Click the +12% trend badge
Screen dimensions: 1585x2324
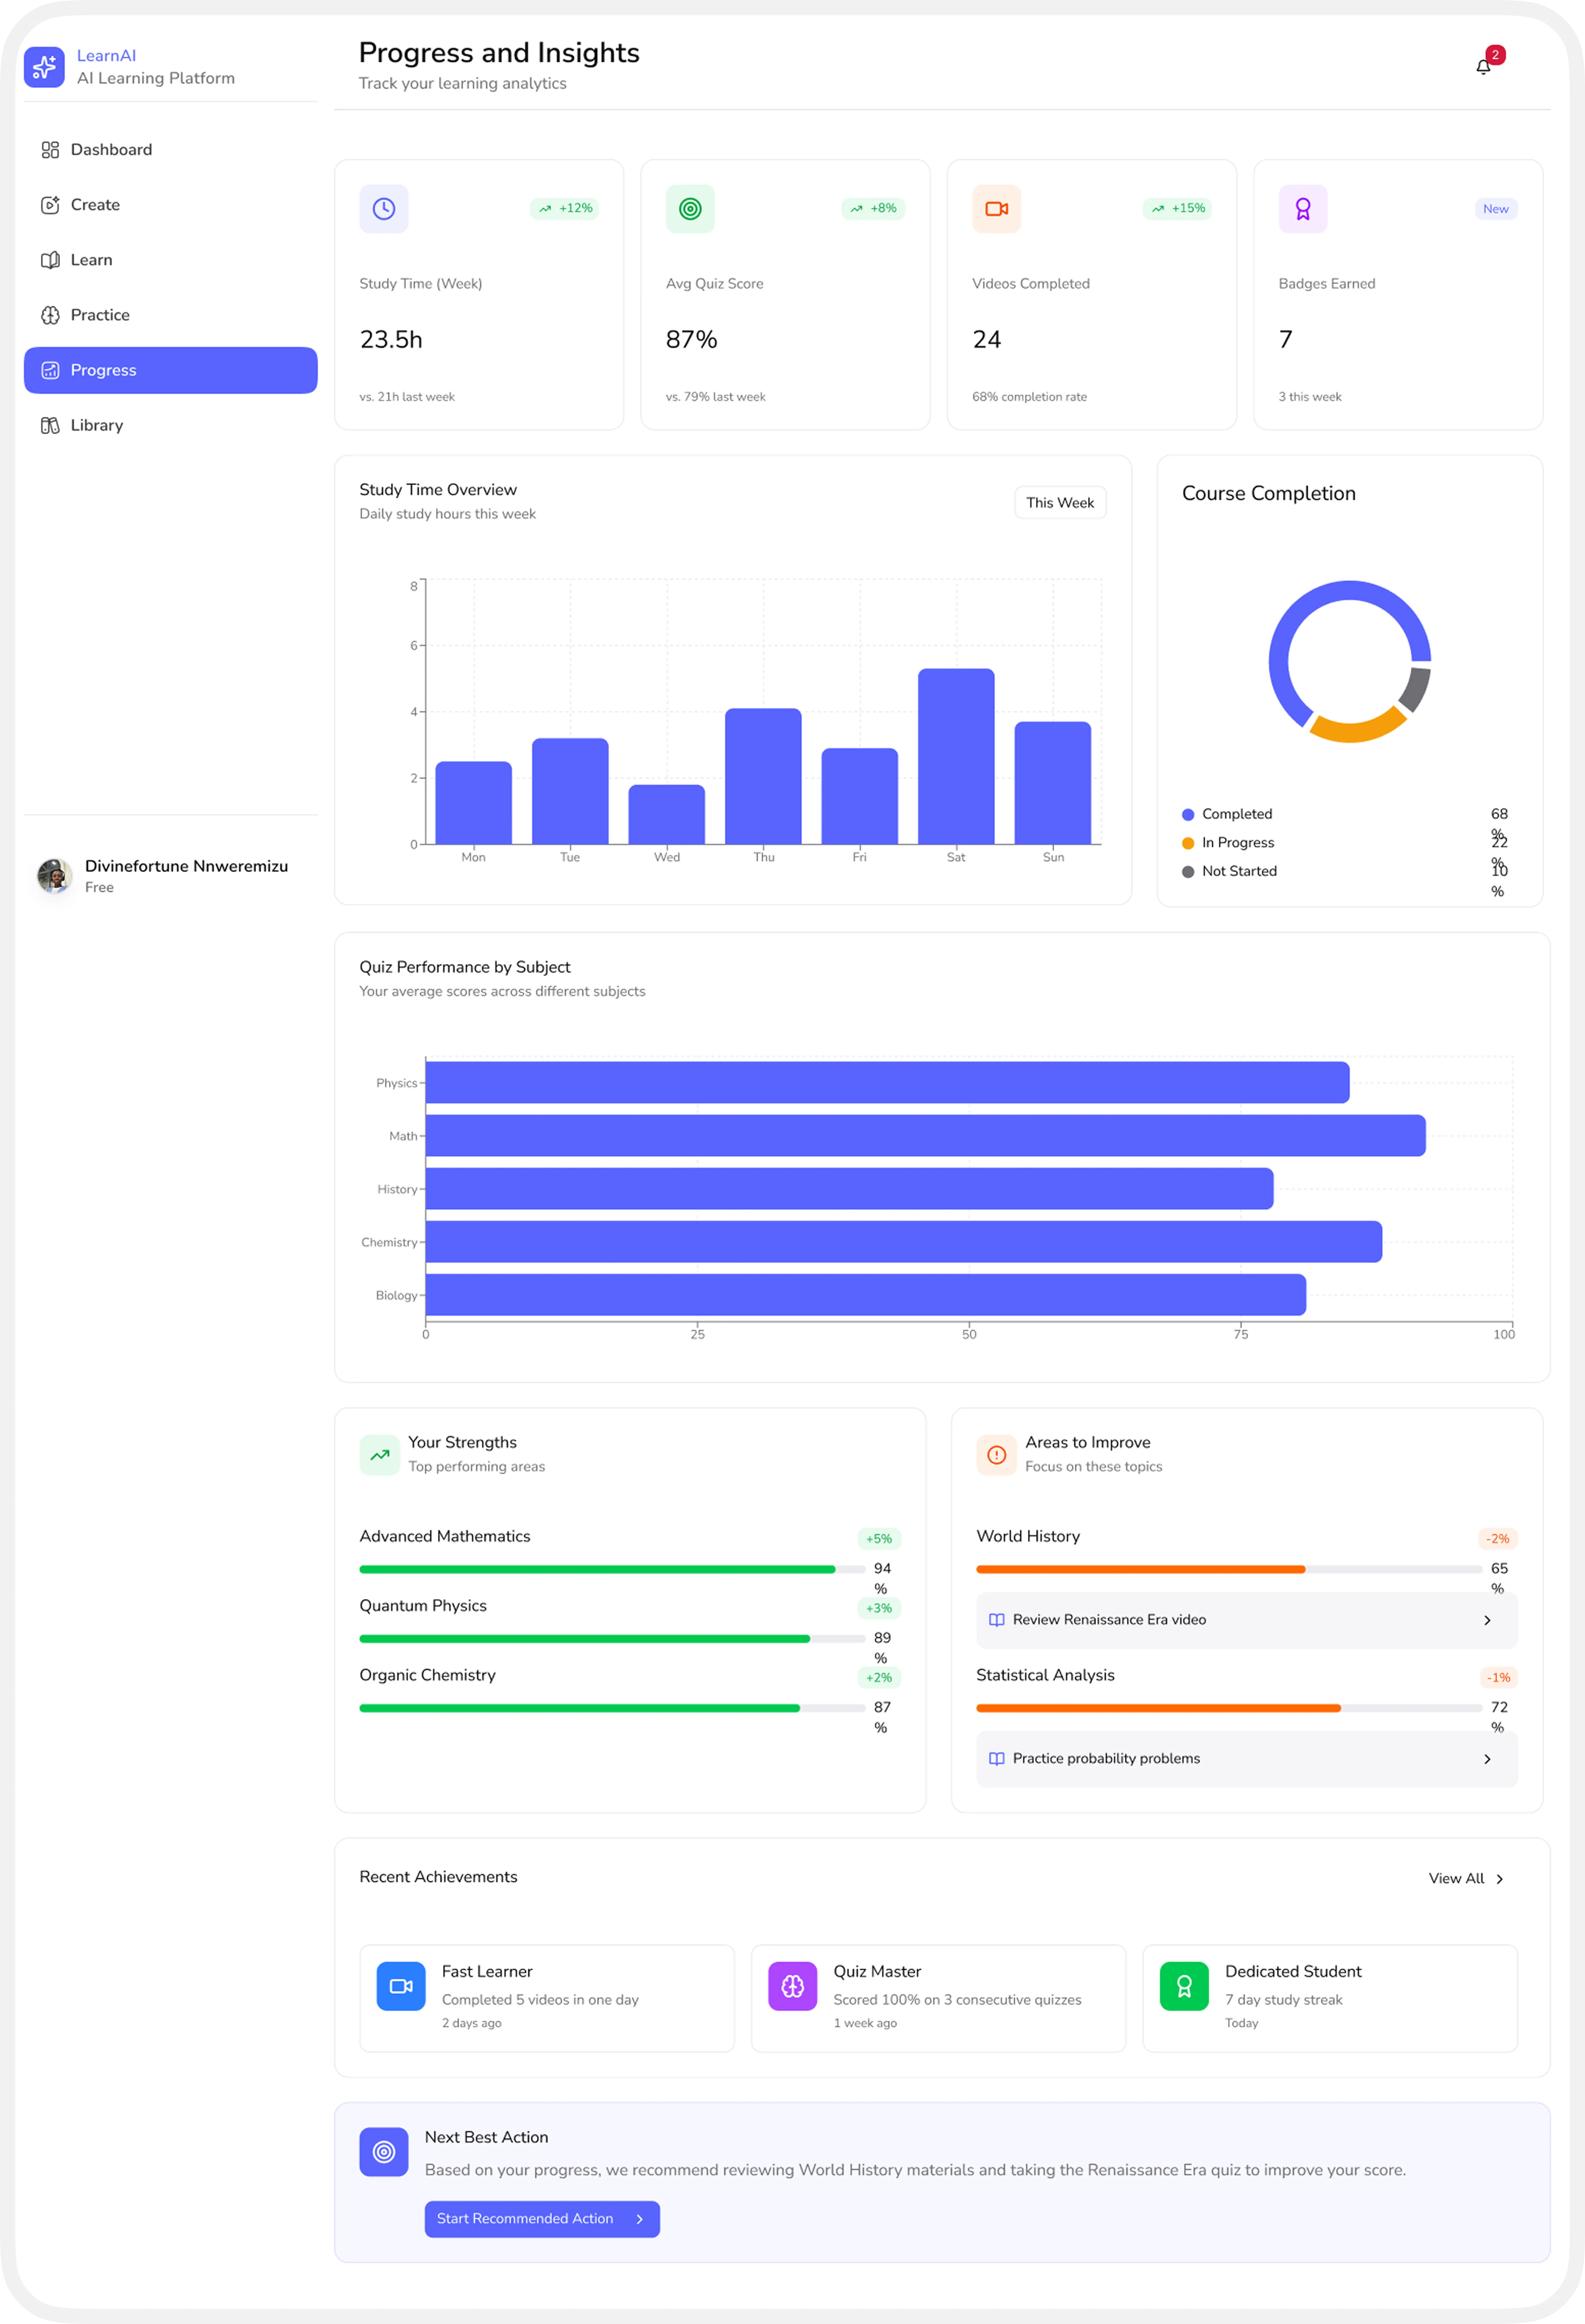click(x=565, y=209)
